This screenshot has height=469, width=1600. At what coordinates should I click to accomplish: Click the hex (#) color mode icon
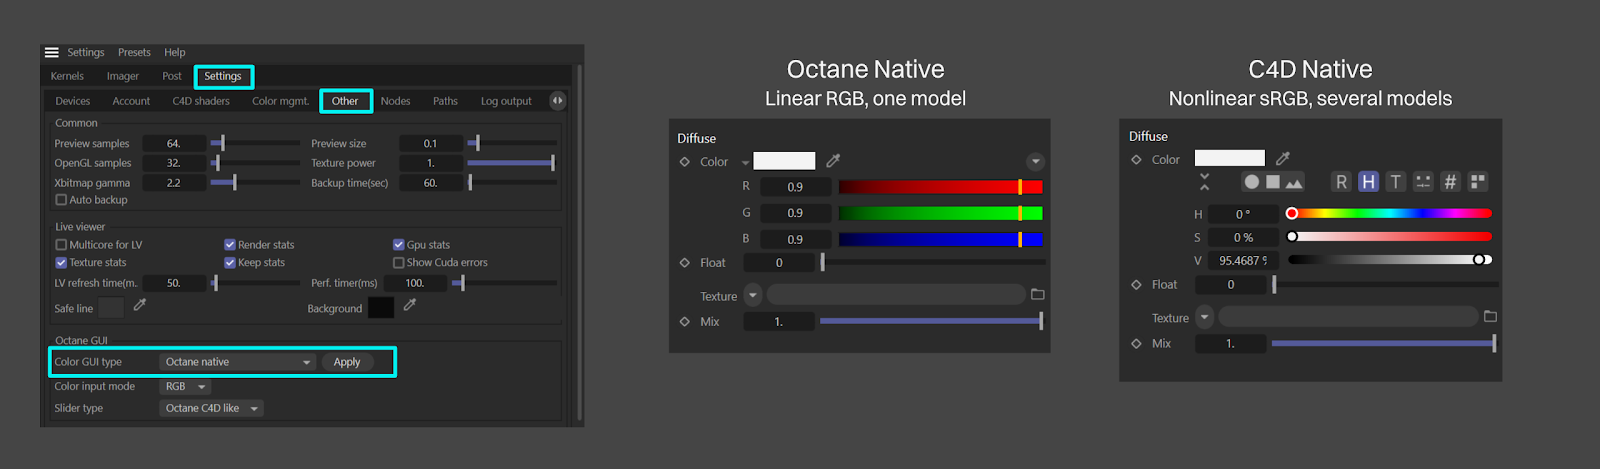pyautogui.click(x=1450, y=182)
